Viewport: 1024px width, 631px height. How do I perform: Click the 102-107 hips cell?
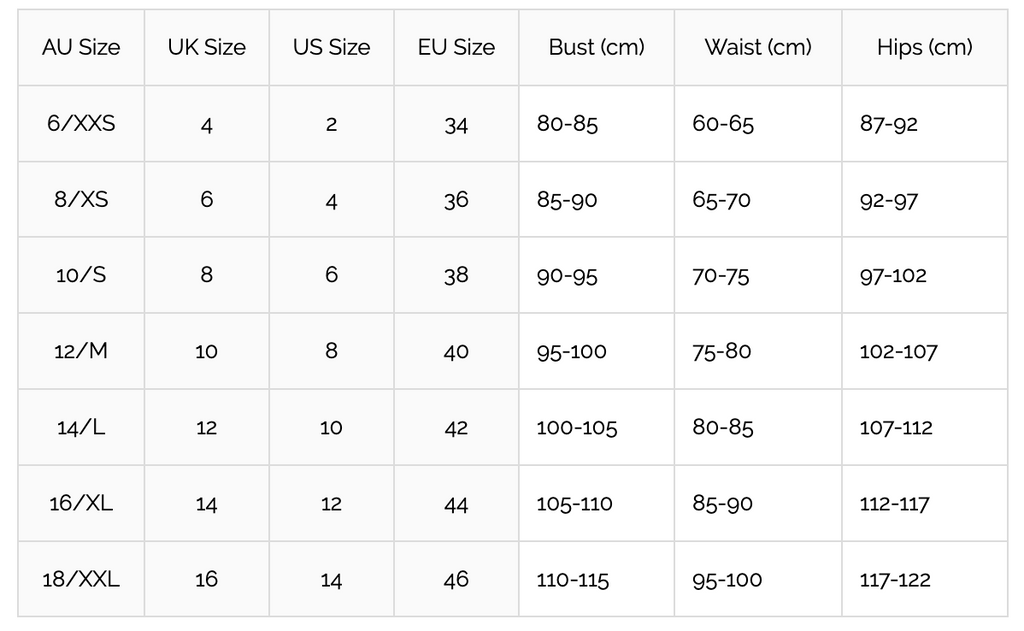point(898,351)
